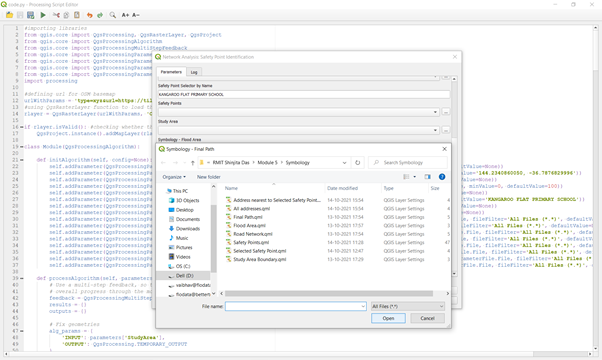Select Dell (D:) drive
The height and width of the screenshot is (360, 602).
click(x=184, y=276)
